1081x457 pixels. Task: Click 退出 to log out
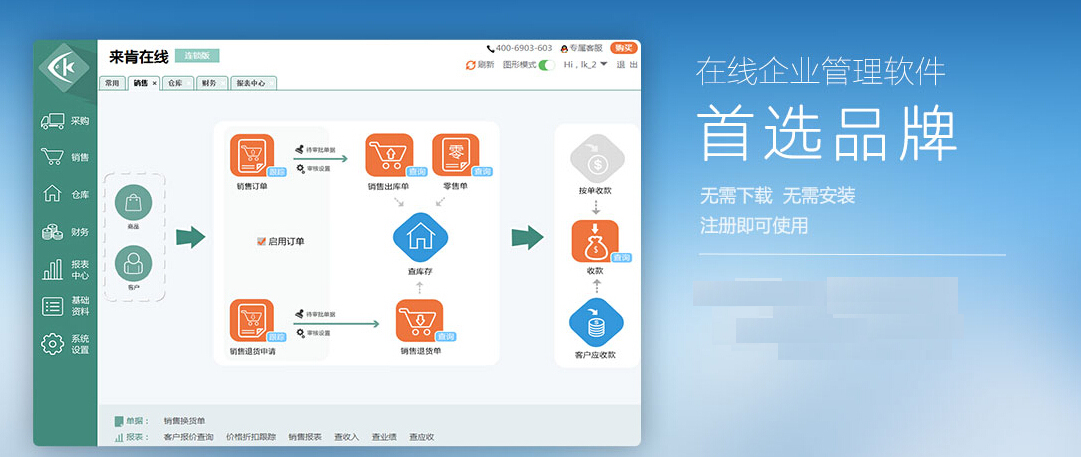click(x=627, y=64)
